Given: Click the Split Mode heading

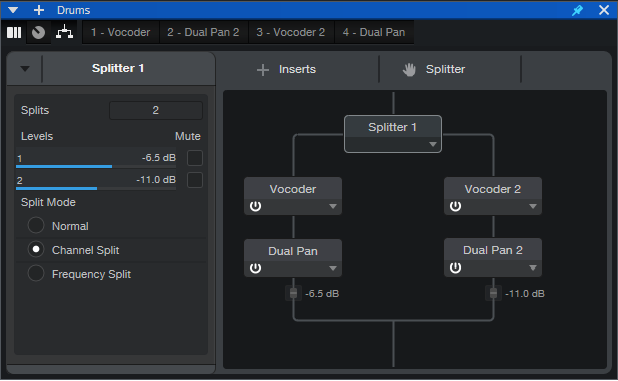Looking at the screenshot, I should [x=48, y=203].
